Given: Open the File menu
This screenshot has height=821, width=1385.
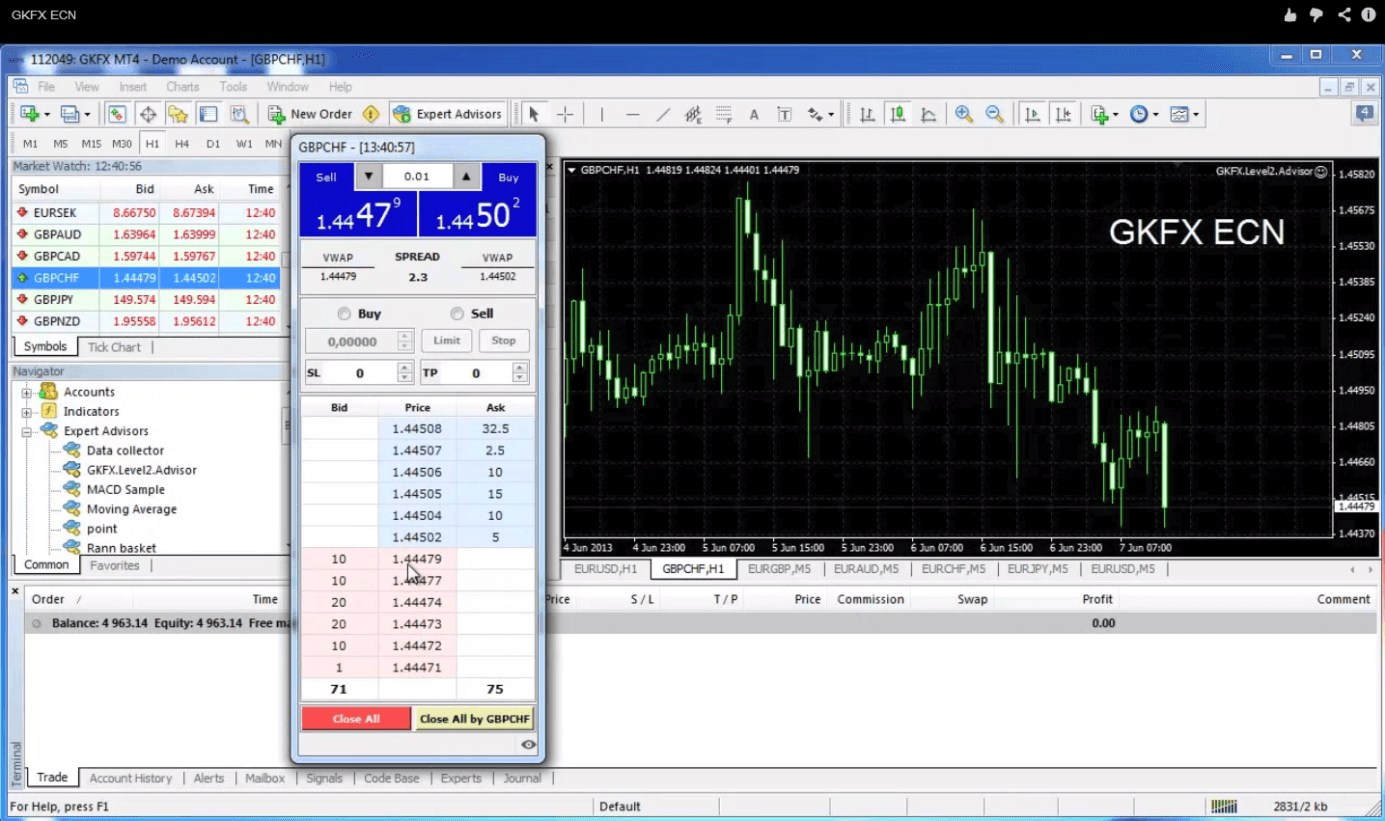Looking at the screenshot, I should click(46, 87).
